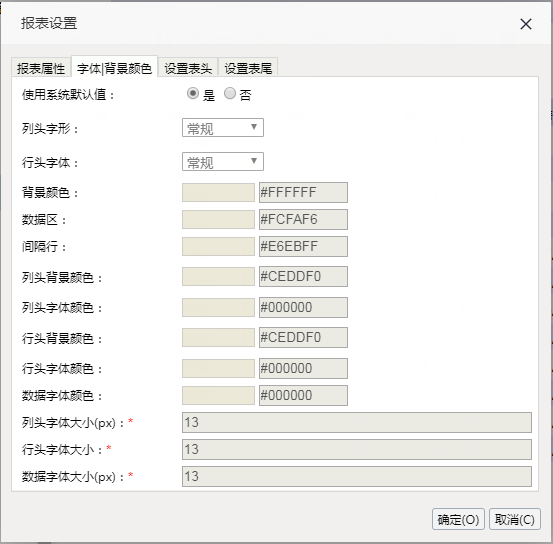The height and width of the screenshot is (544, 553).
Task: Click the 数据字体大小(px) input field
Action: (x=357, y=476)
